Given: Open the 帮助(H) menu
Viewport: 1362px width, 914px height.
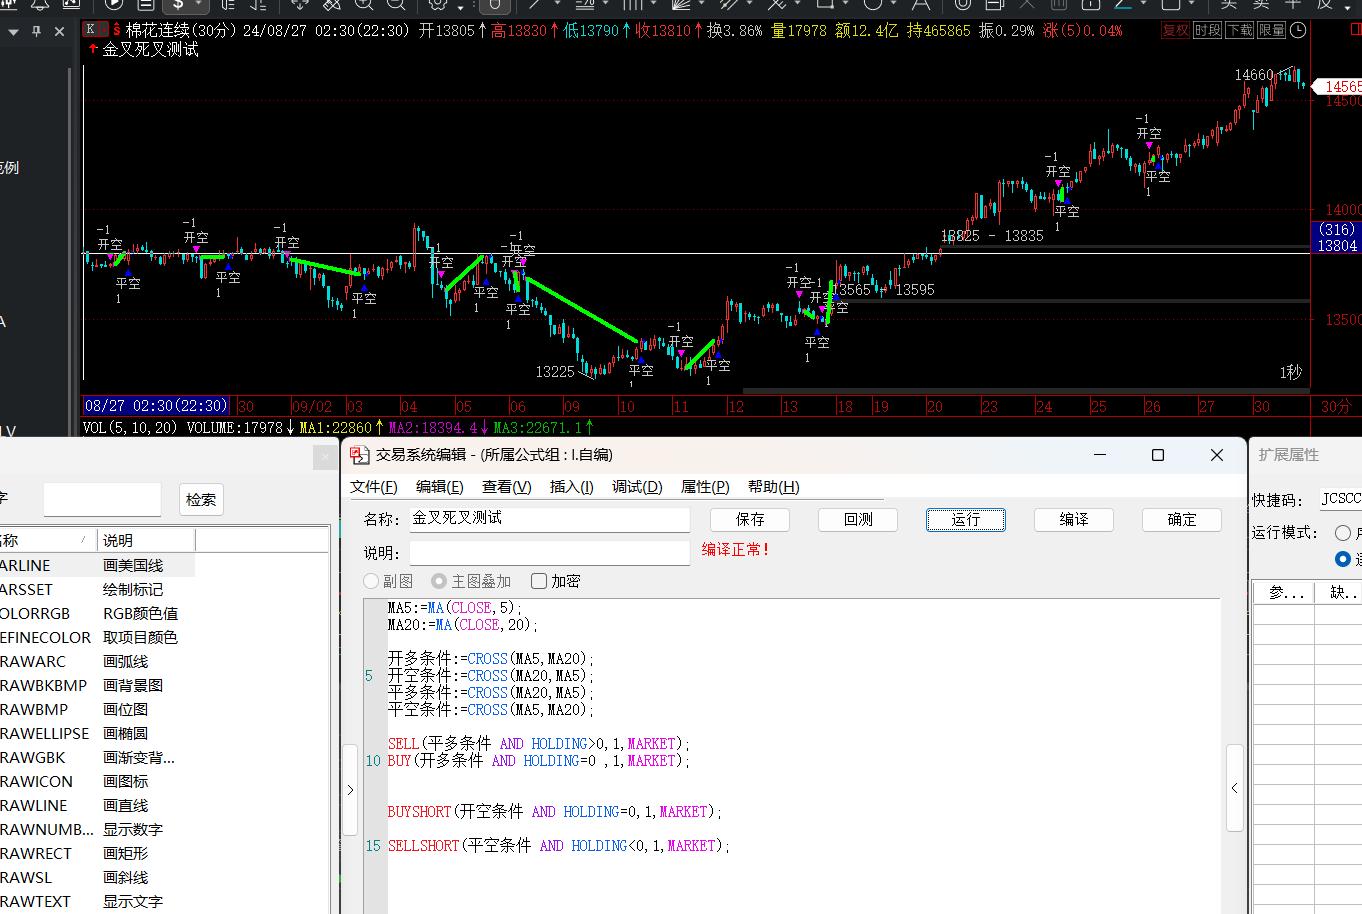Looking at the screenshot, I should 774,487.
